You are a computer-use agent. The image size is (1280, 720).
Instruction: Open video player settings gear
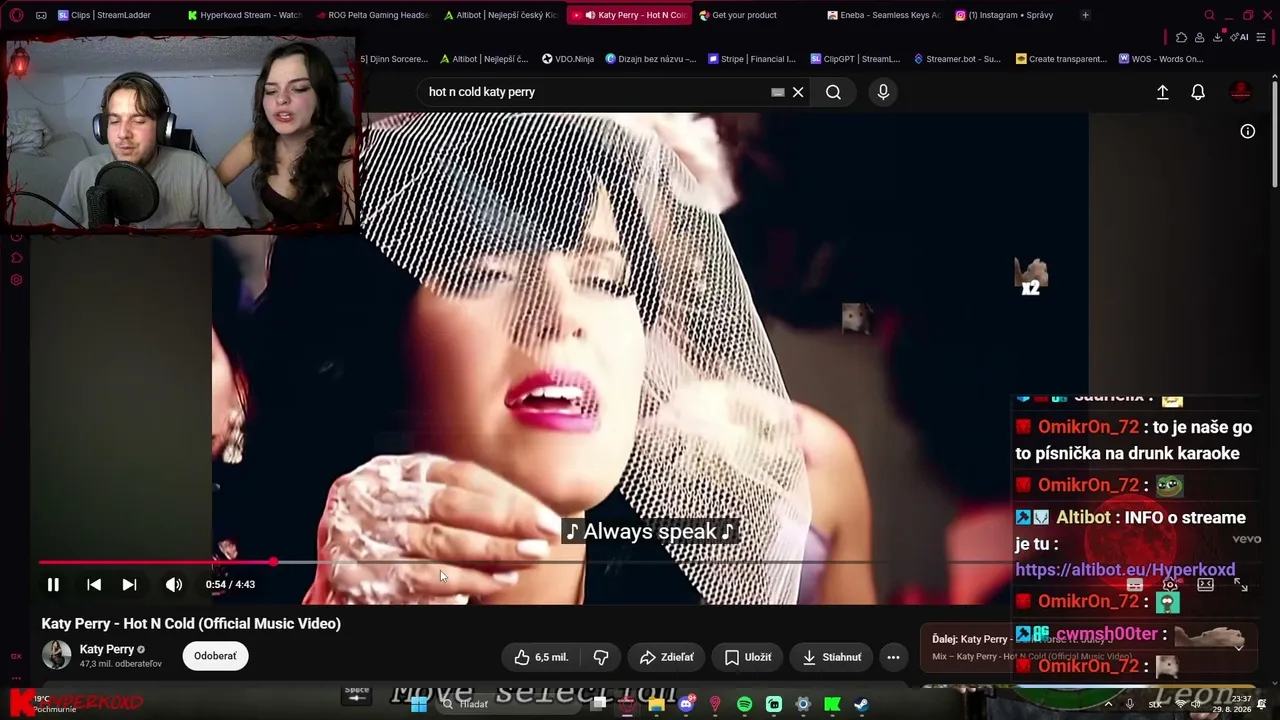(1170, 585)
